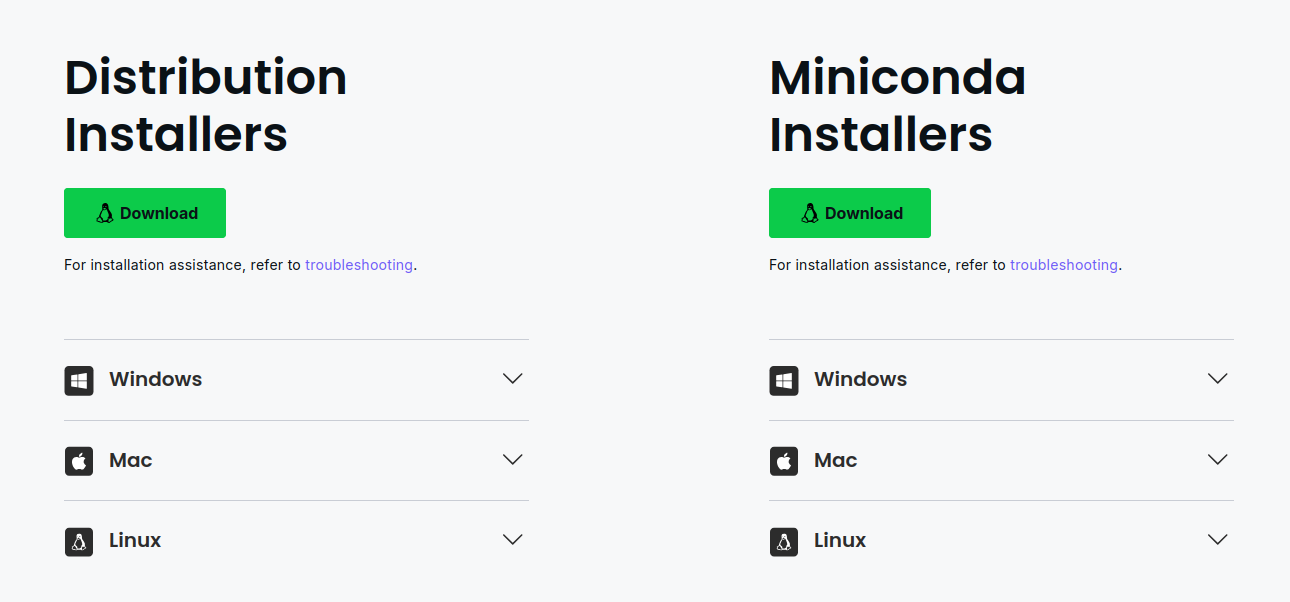Click the Miniconda Installers heading
Screen dimensions: 1290x602
click(x=898, y=106)
